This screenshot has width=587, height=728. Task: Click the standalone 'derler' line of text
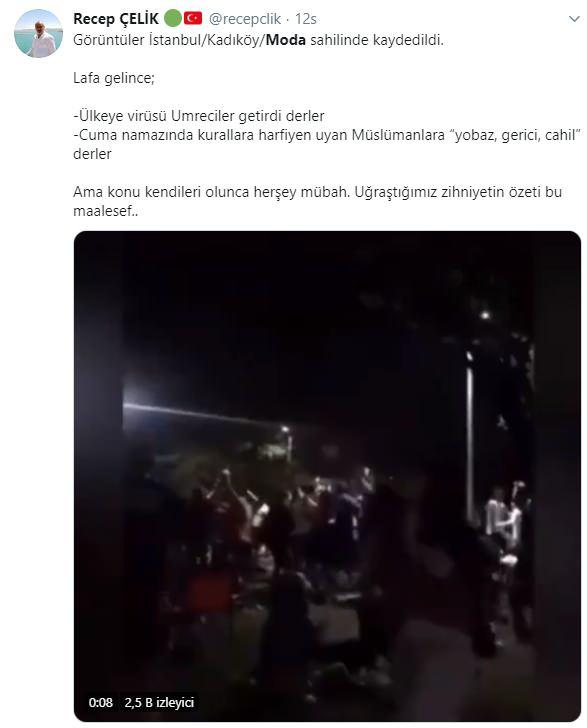pos(92,154)
